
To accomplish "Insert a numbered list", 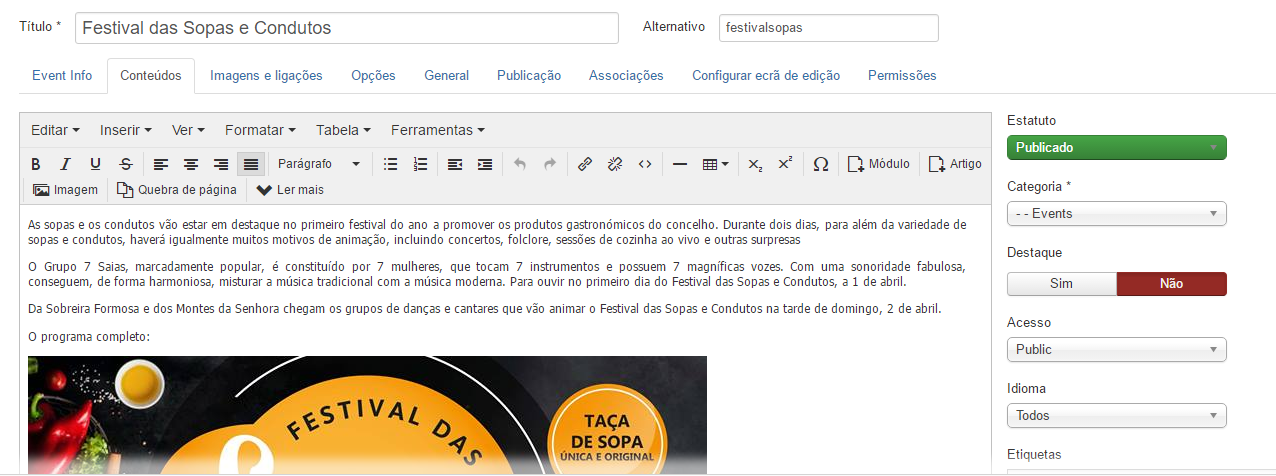I will point(421,164).
